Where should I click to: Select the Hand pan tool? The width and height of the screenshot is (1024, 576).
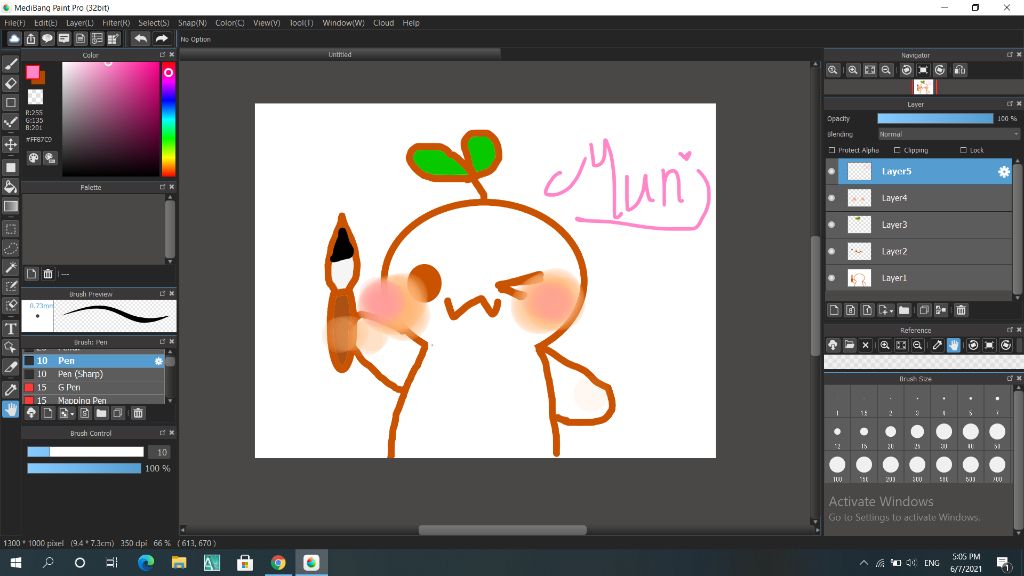click(10, 409)
